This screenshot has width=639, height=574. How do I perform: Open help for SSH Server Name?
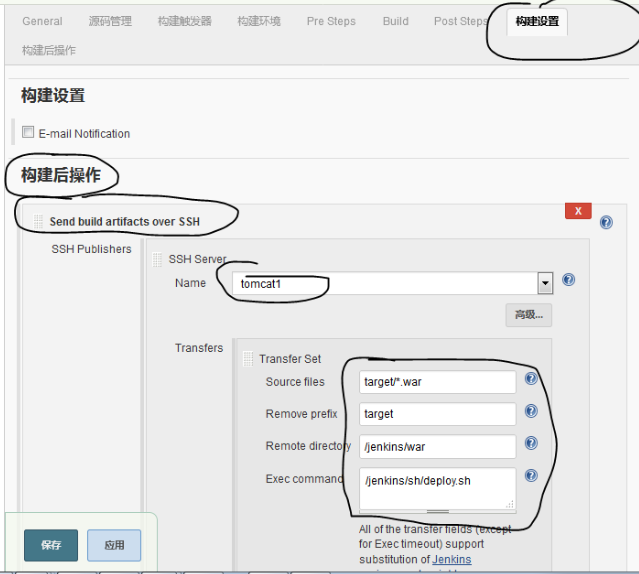568,280
